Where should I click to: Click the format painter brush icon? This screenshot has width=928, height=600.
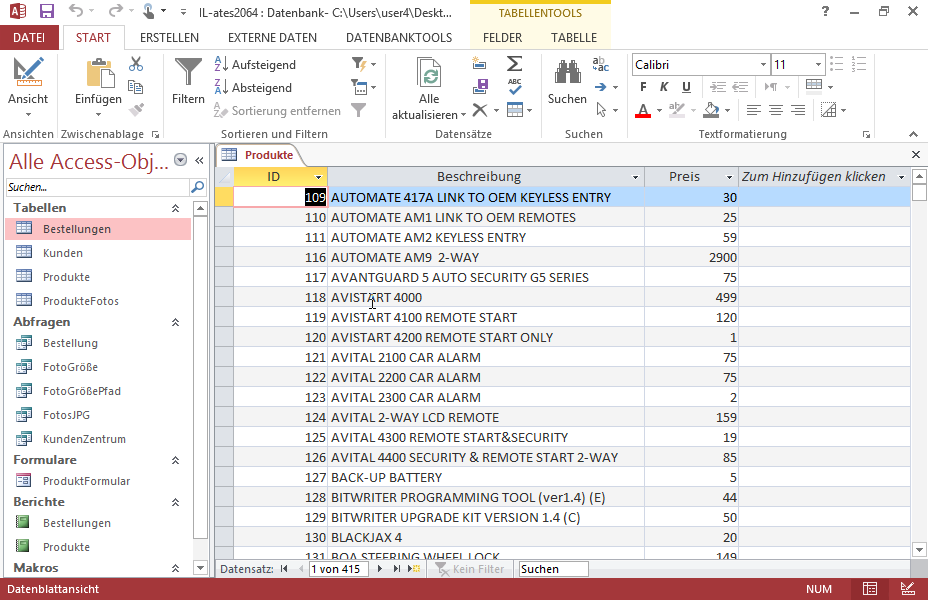136,109
